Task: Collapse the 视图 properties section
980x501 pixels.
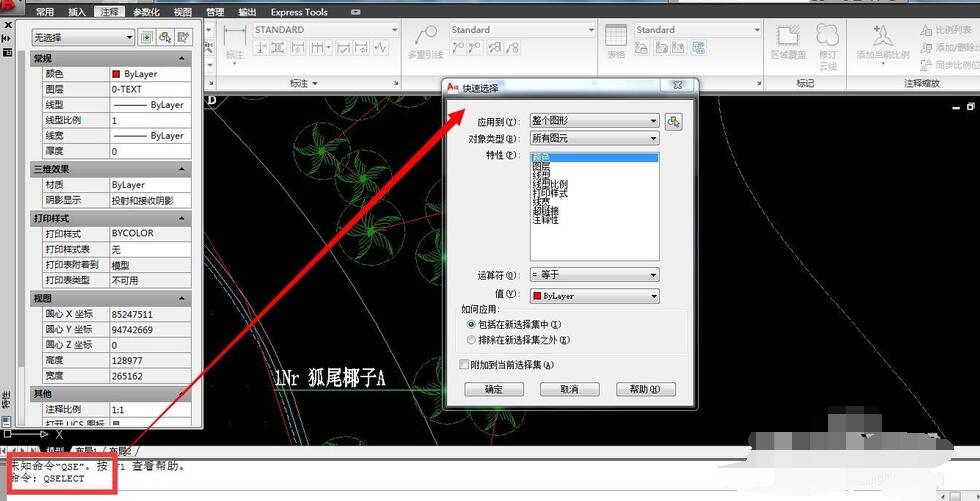Action: [182, 299]
